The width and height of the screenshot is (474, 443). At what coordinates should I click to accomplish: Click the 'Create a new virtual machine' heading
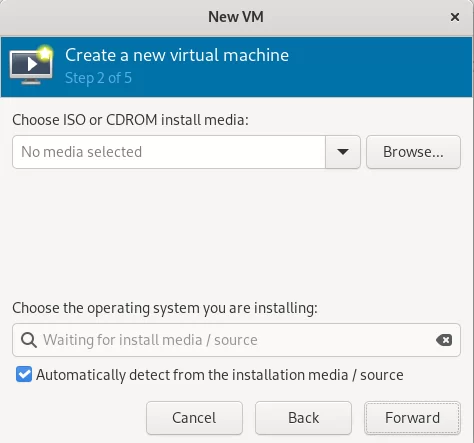click(177, 55)
